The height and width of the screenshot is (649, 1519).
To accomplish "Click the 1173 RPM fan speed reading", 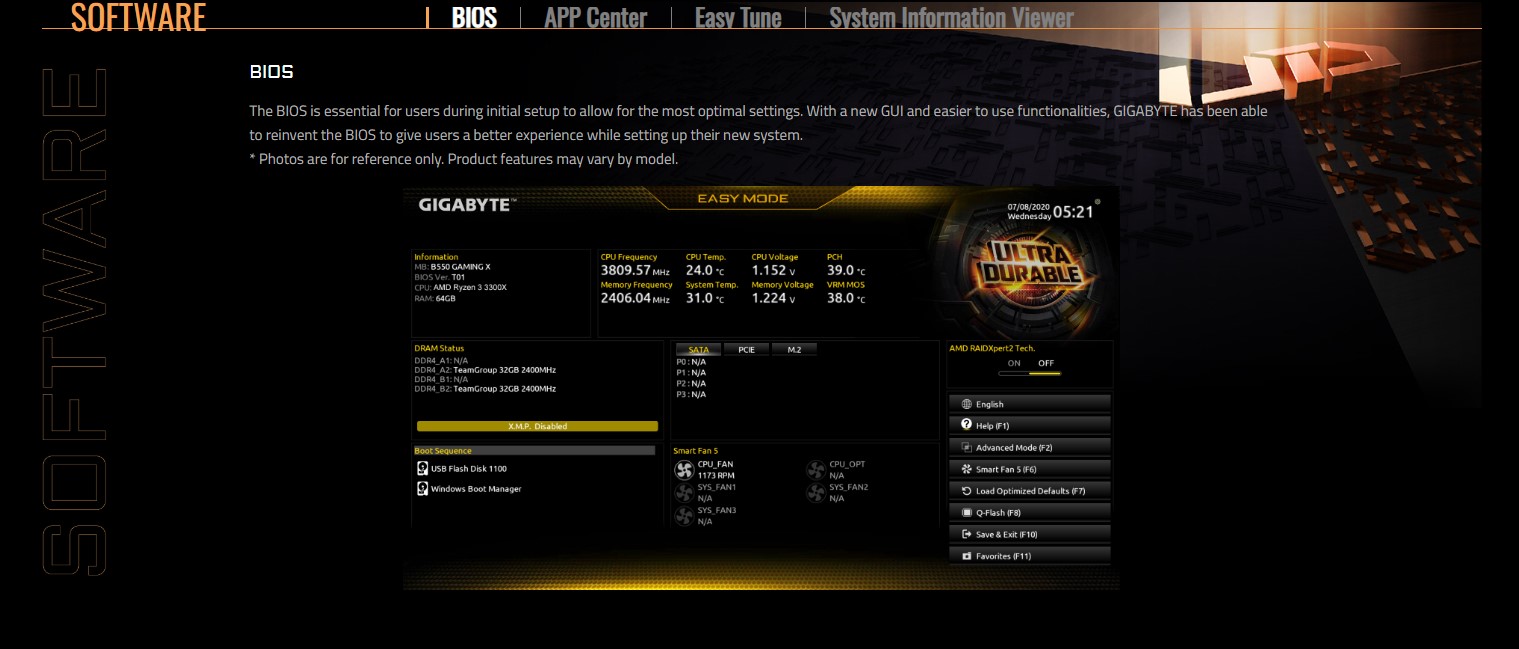I will (716, 476).
